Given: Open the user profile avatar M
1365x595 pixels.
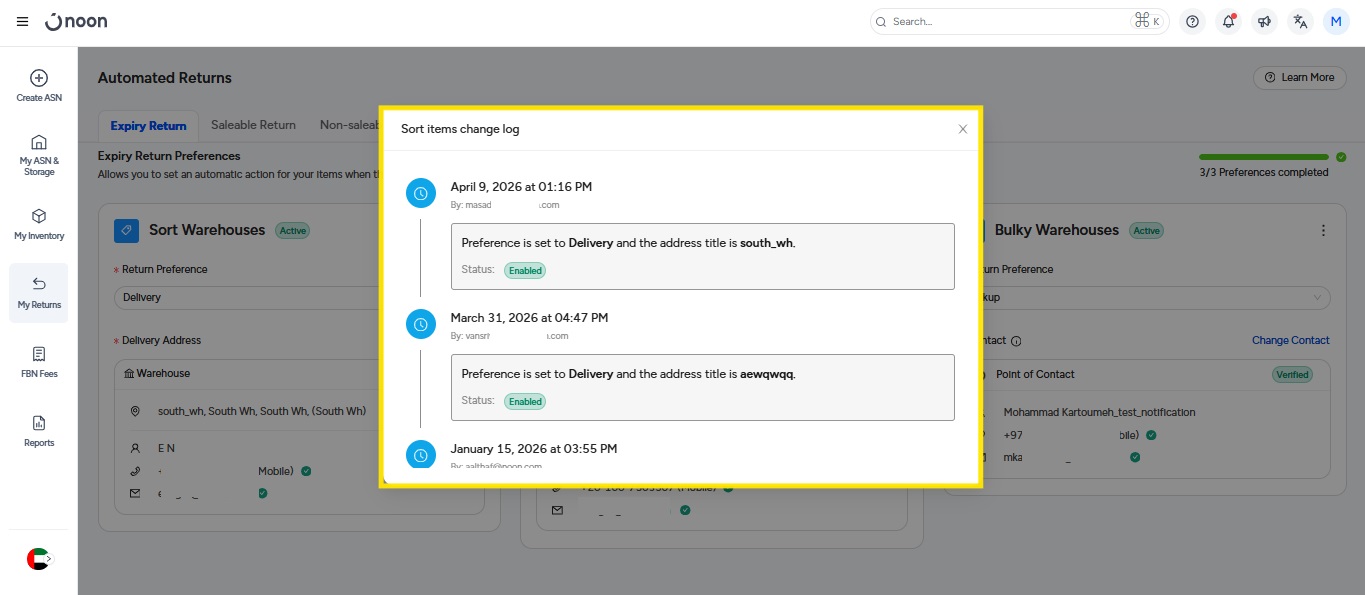Looking at the screenshot, I should point(1336,21).
